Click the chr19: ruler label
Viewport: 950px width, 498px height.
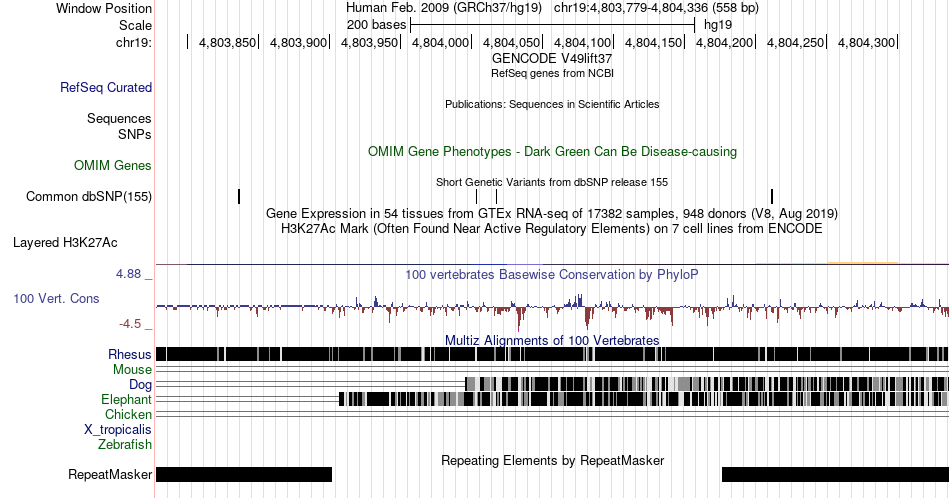click(x=134, y=42)
